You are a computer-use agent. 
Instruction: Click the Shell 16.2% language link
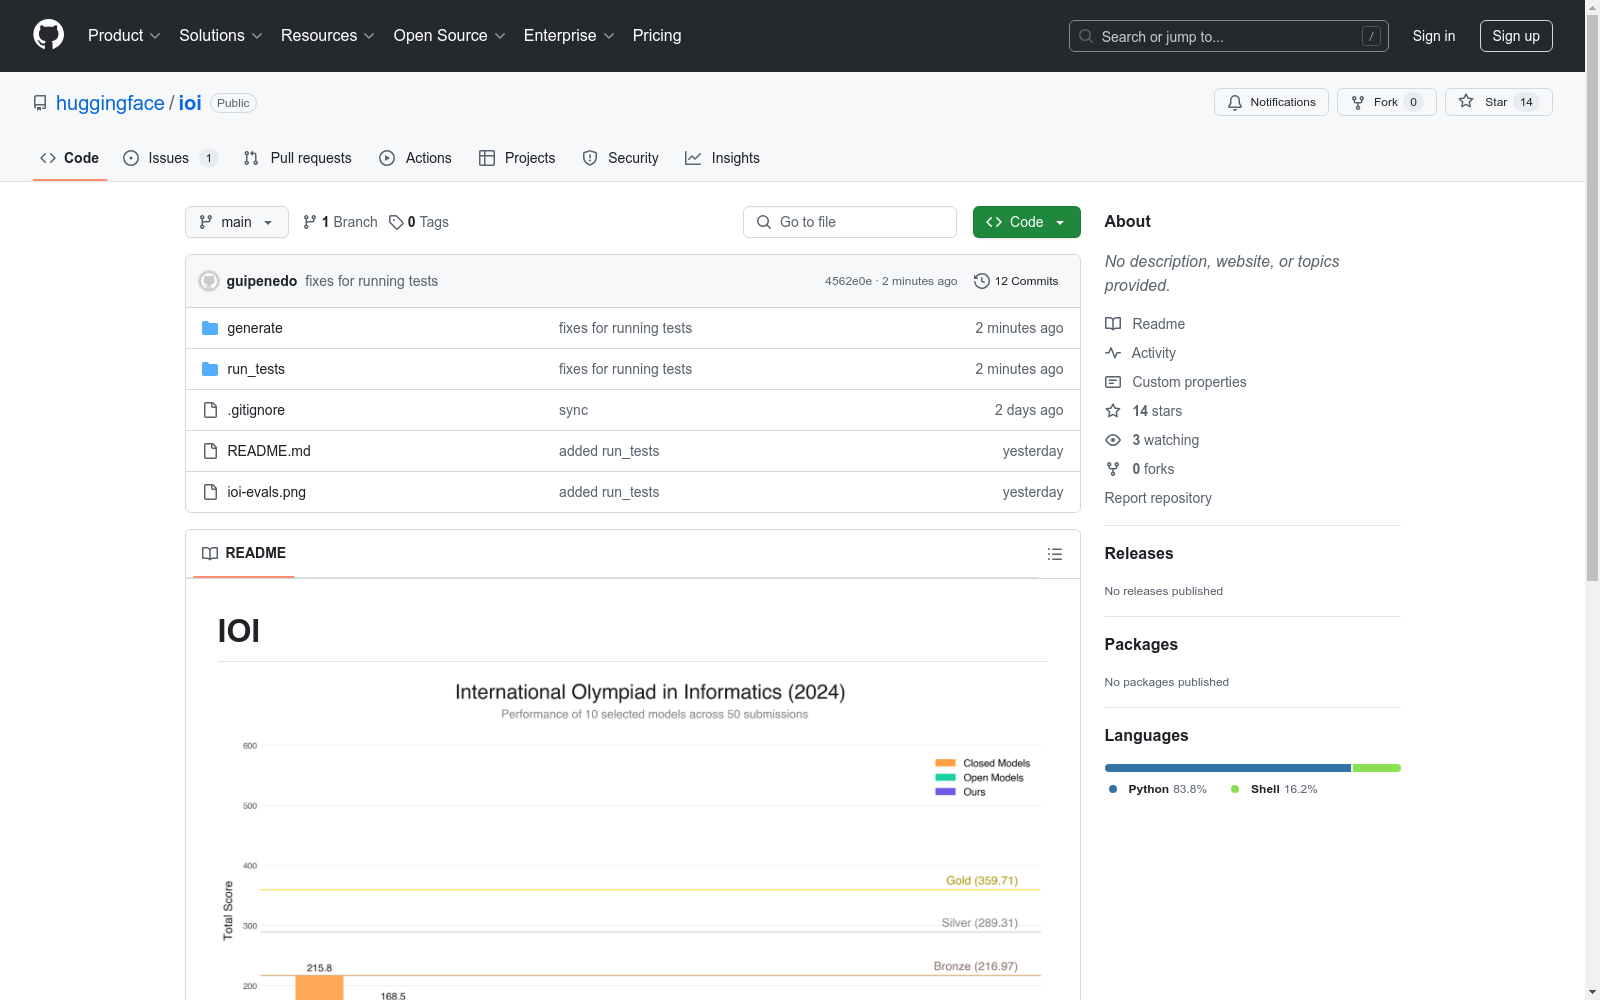point(1274,789)
